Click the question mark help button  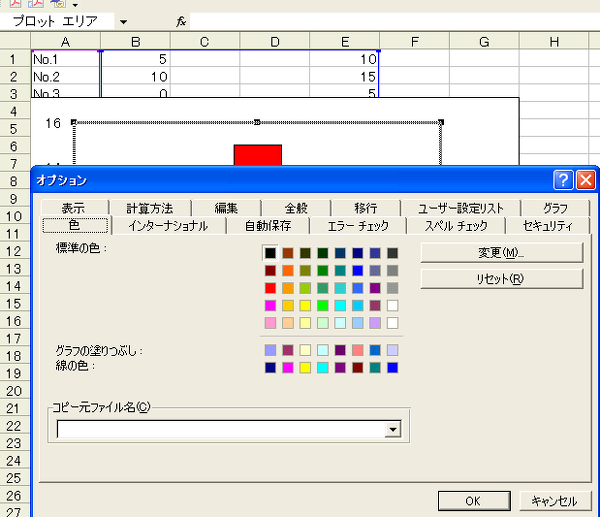point(563,180)
